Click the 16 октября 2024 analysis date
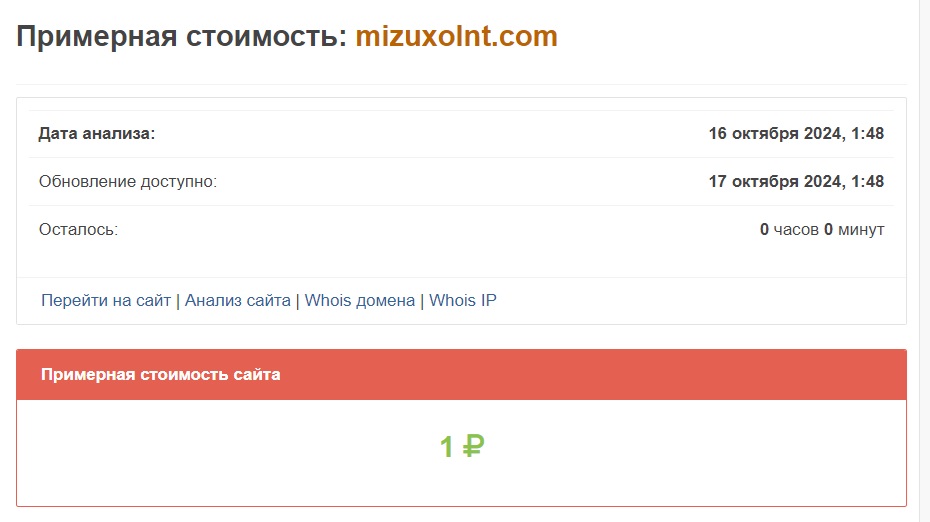The width and height of the screenshot is (930, 522). pos(796,133)
